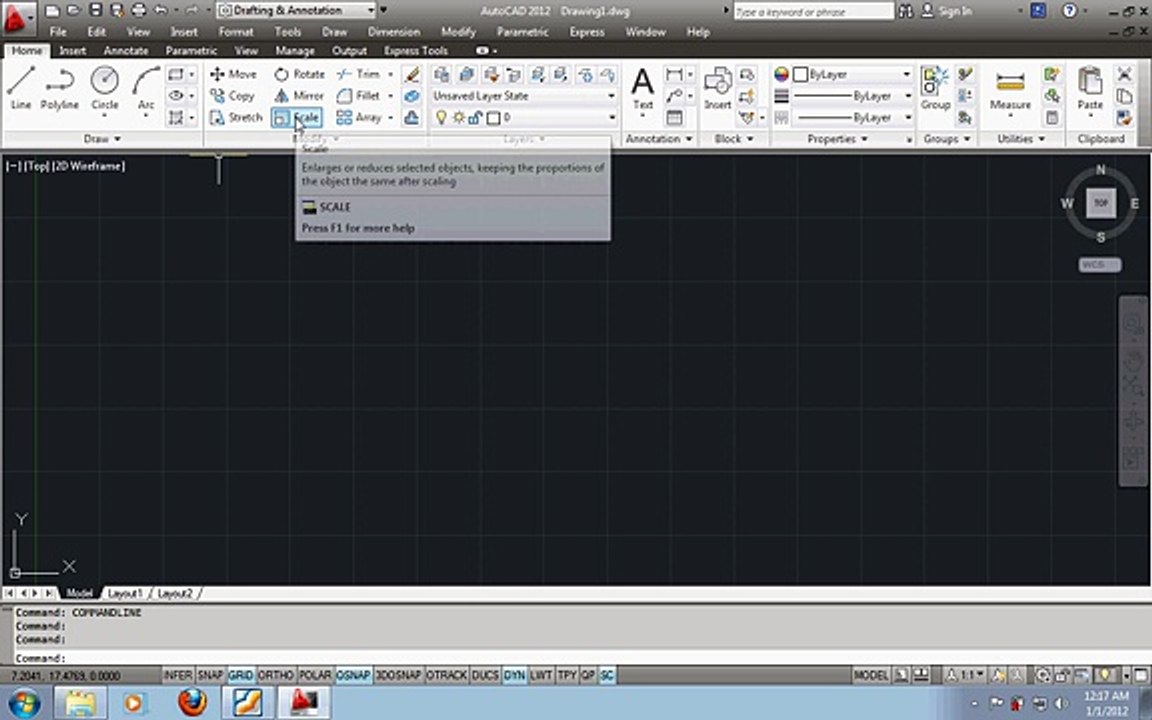Click the Trim tool
Image resolution: width=1152 pixels, height=720 pixels.
[x=359, y=74]
